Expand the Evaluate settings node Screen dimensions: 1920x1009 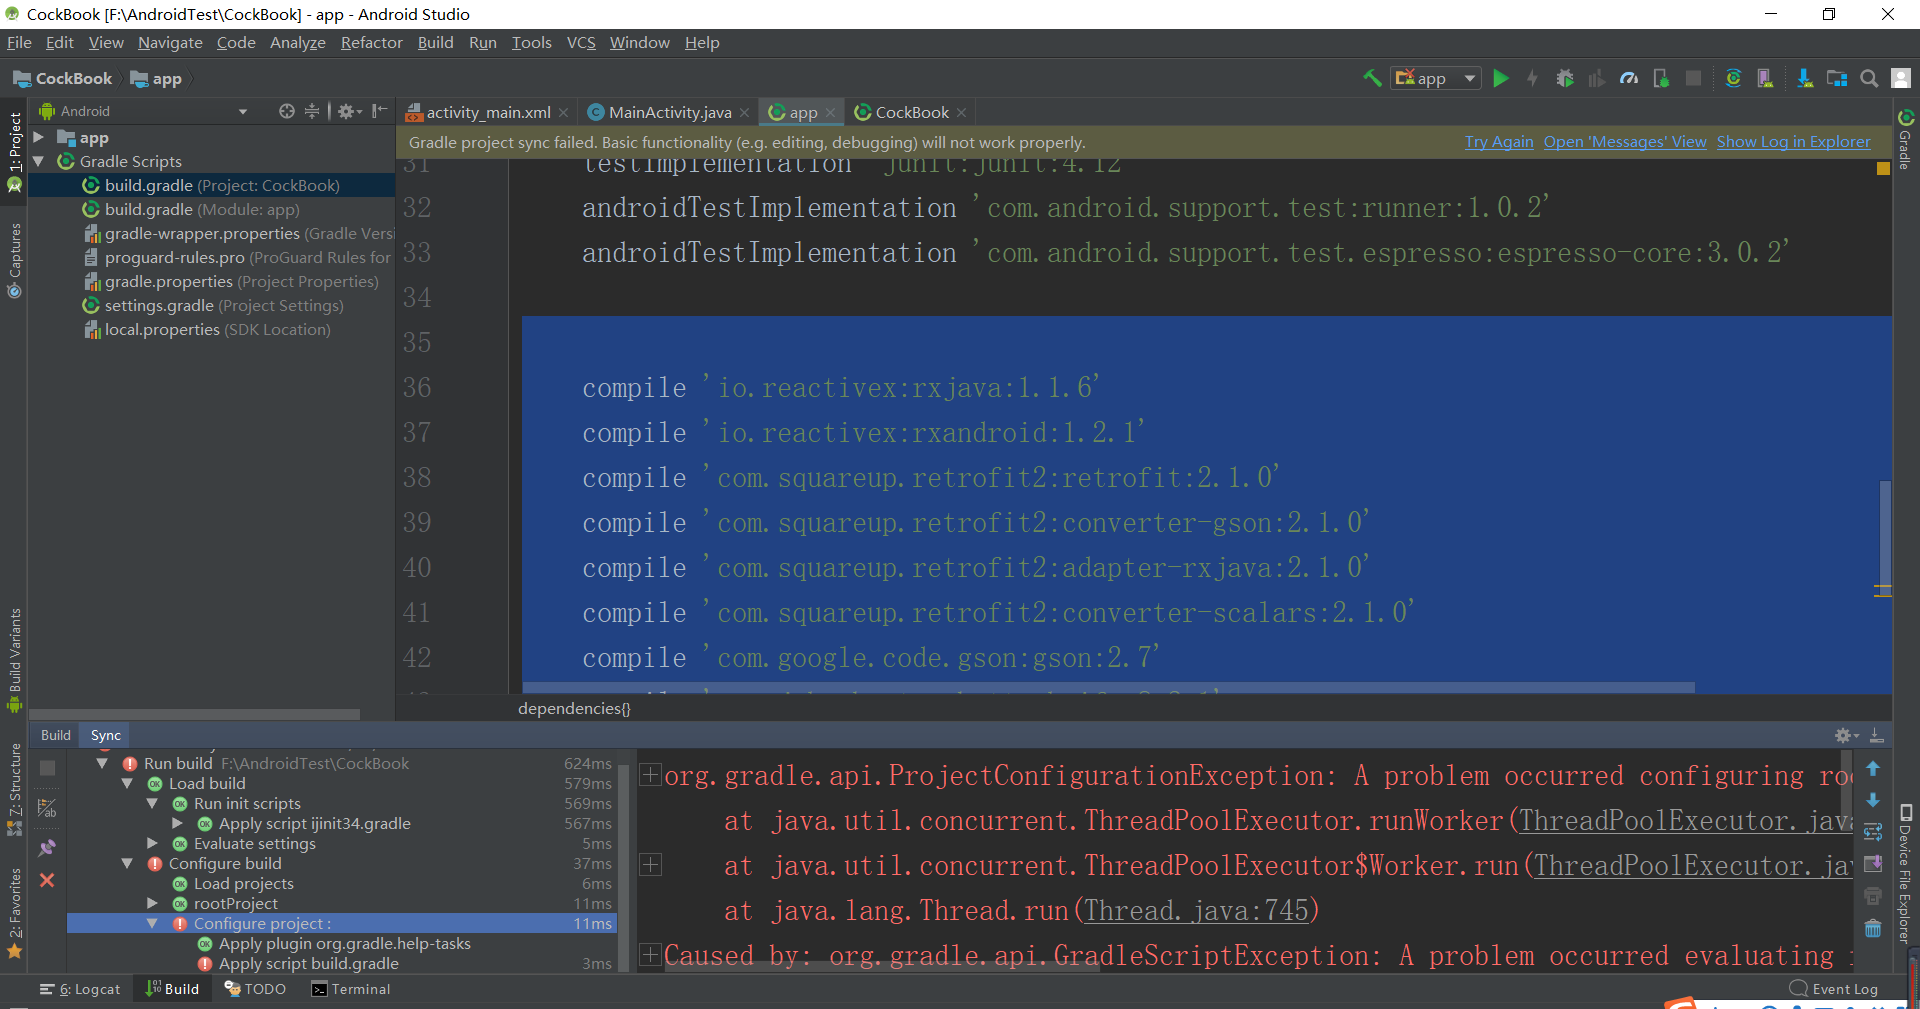pyautogui.click(x=152, y=843)
